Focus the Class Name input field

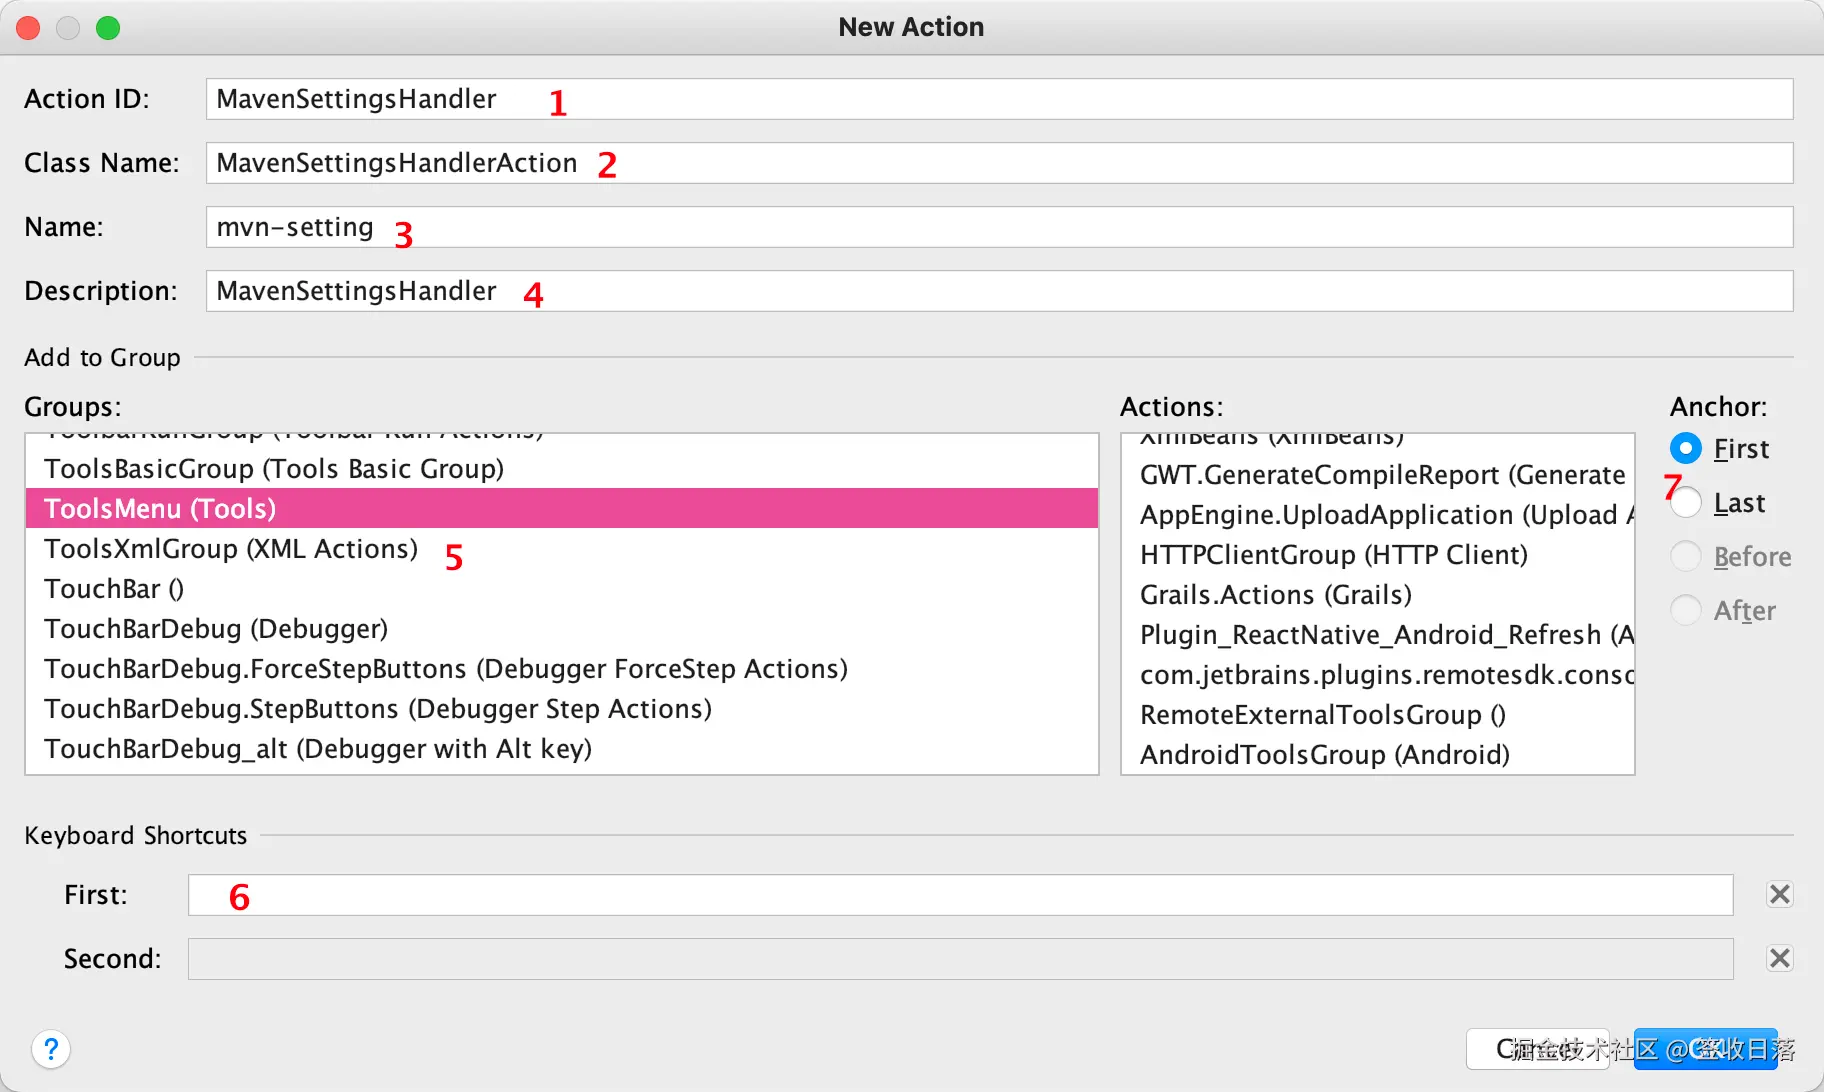click(998, 163)
